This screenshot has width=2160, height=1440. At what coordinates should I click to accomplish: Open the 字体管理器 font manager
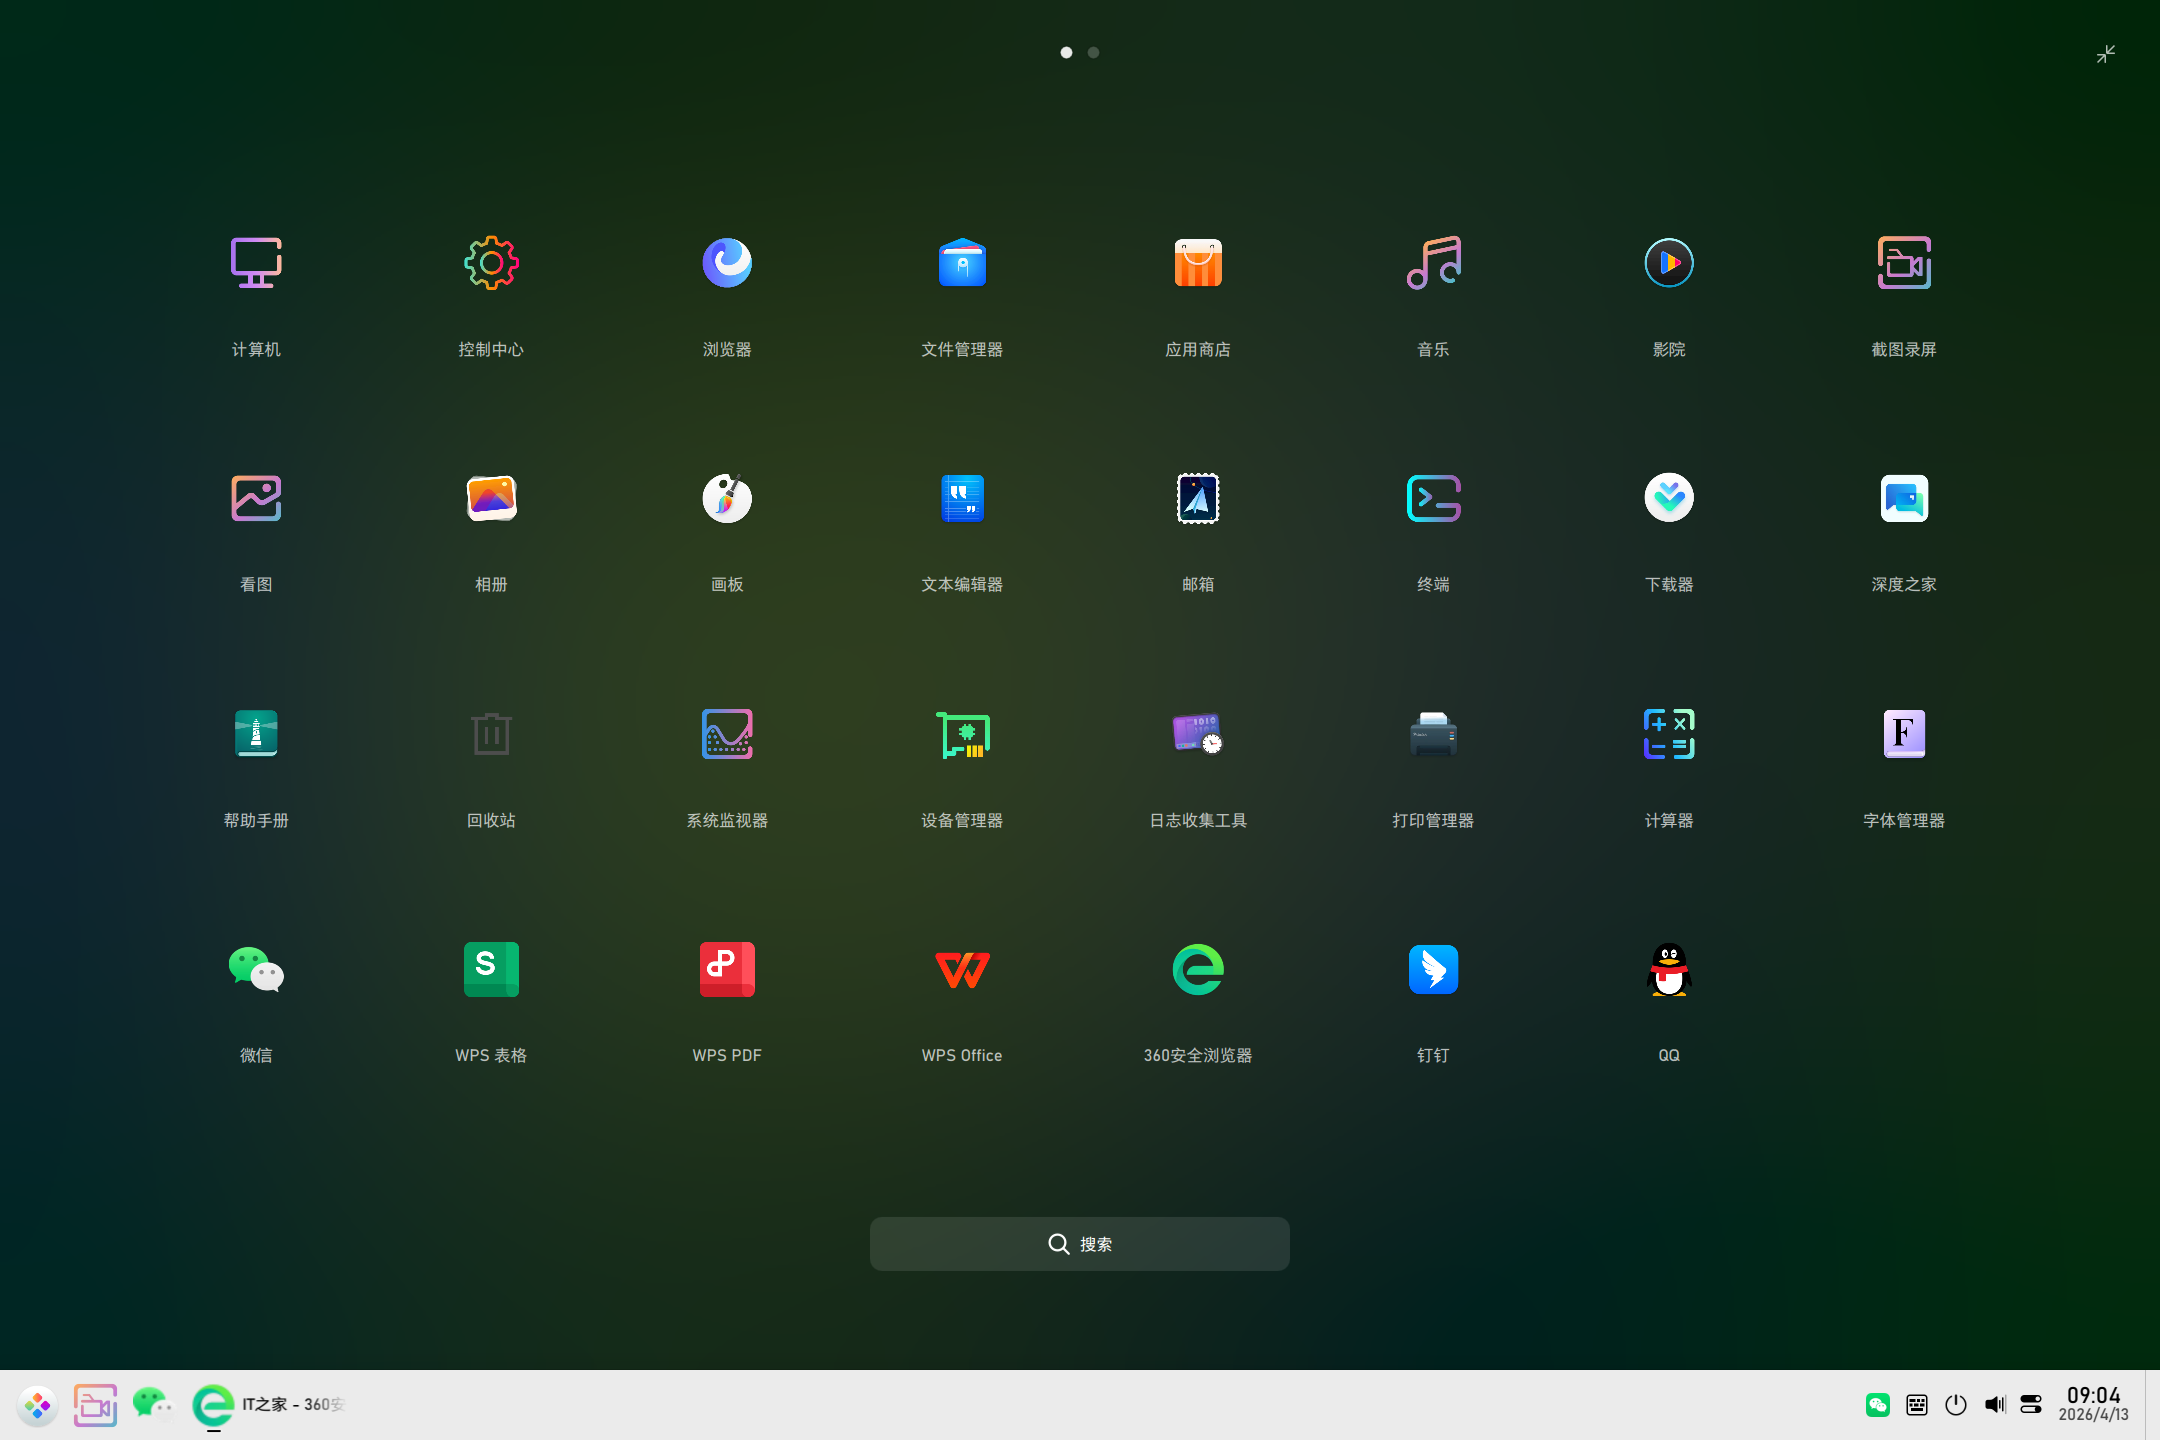click(1902, 733)
